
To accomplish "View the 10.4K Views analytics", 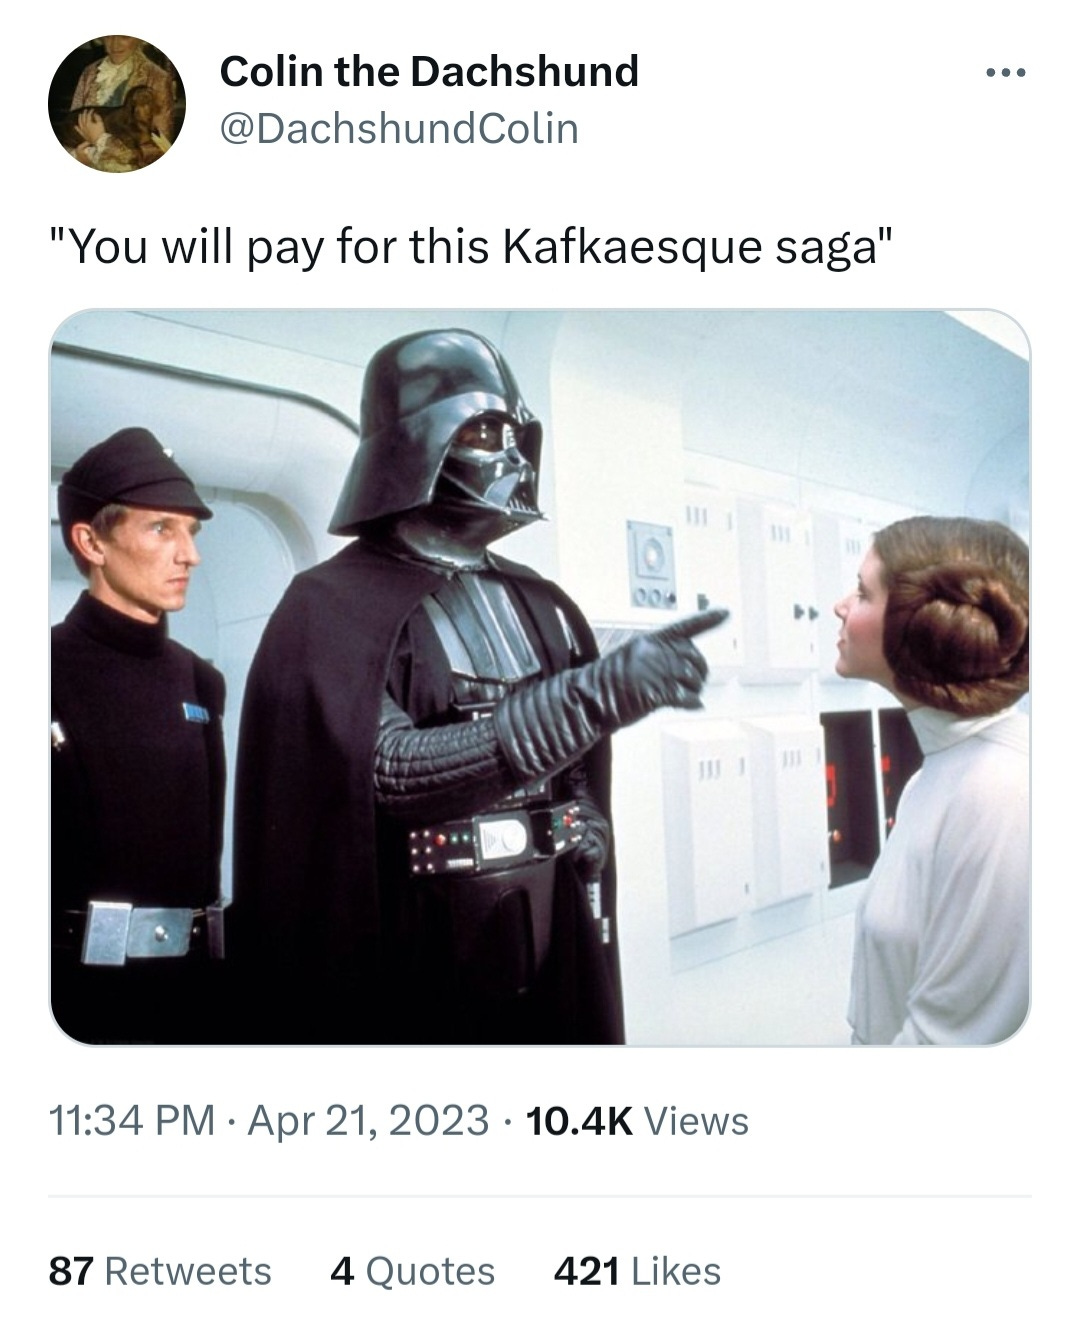I will pos(636,1120).
